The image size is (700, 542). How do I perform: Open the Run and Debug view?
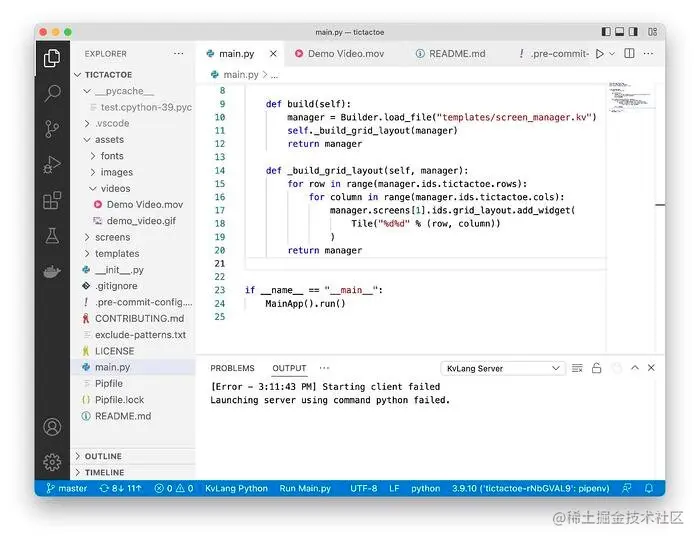(x=52, y=164)
